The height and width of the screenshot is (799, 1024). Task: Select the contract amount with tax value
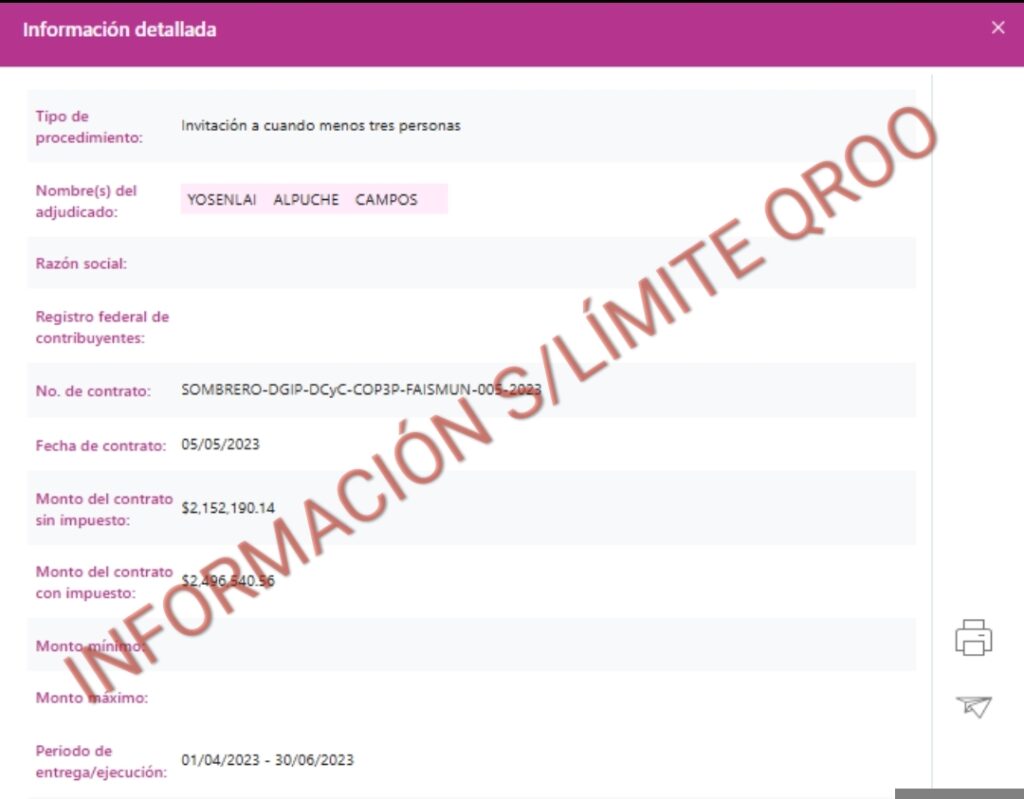coord(228,581)
